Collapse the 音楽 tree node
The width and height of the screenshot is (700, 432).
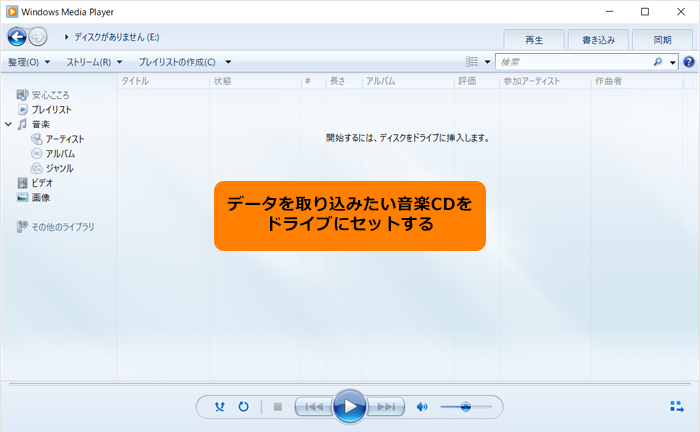[8, 124]
